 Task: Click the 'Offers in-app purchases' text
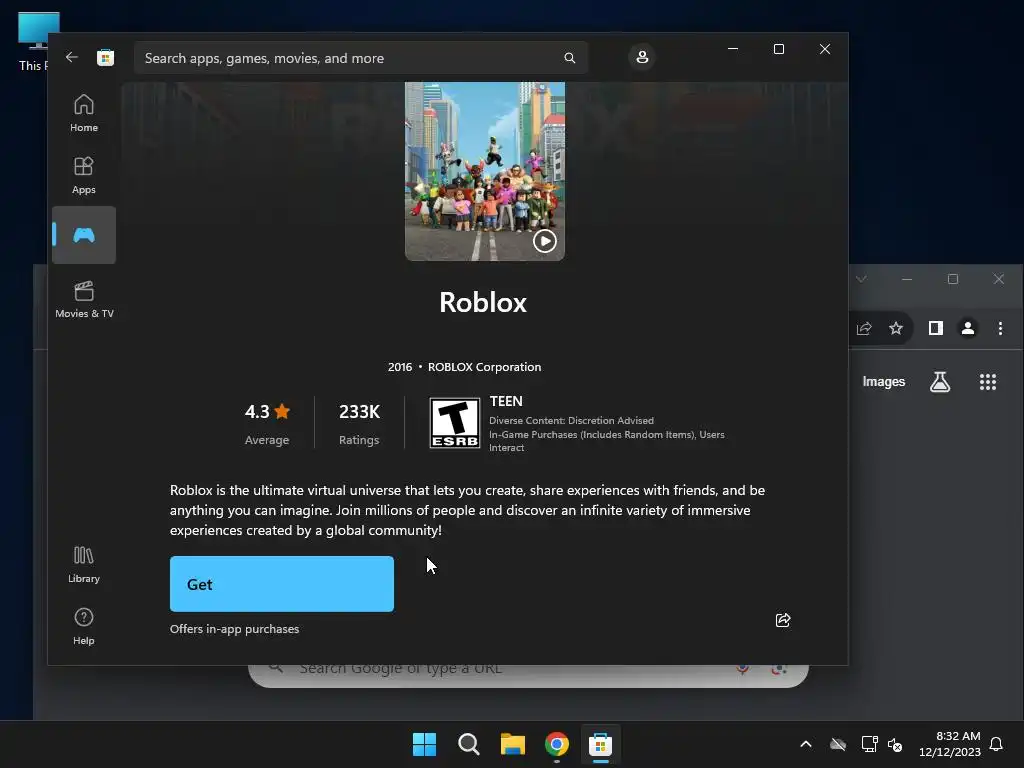click(x=234, y=629)
